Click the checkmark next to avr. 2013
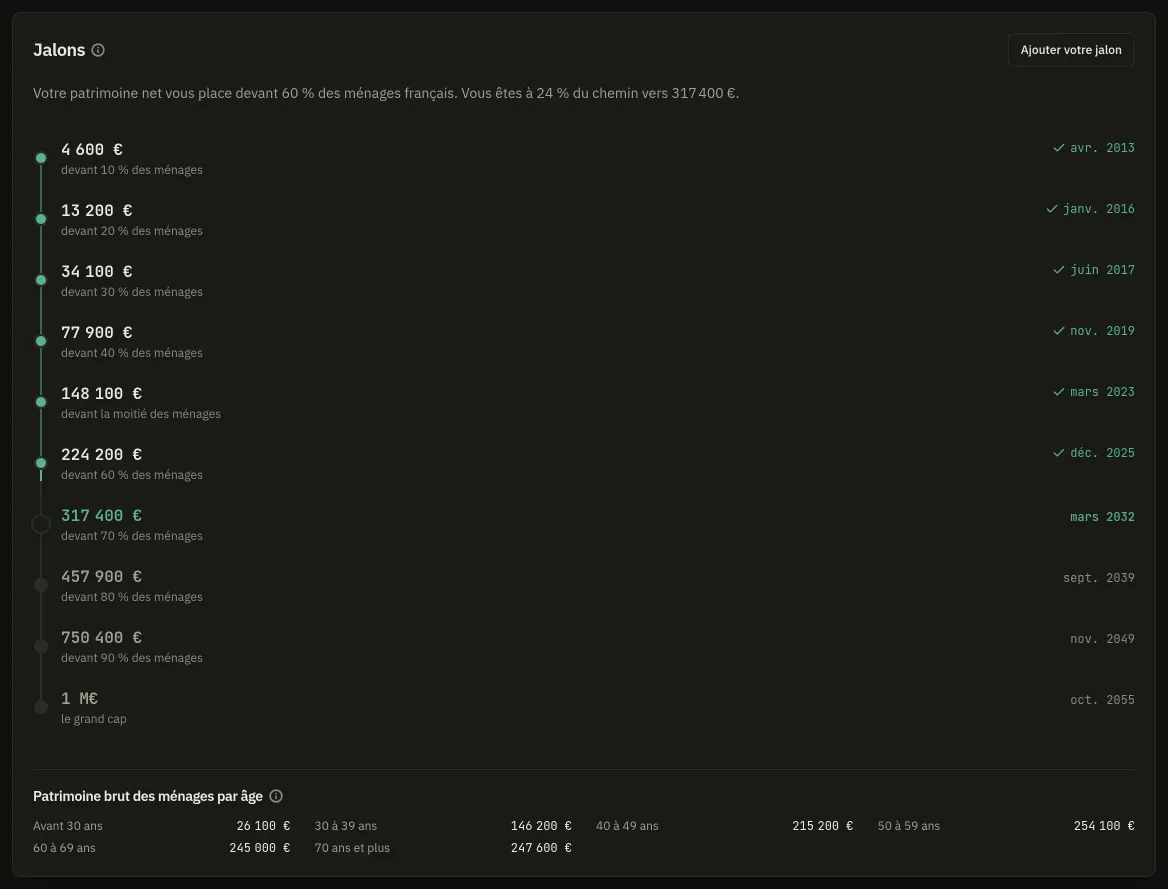 click(x=1058, y=148)
